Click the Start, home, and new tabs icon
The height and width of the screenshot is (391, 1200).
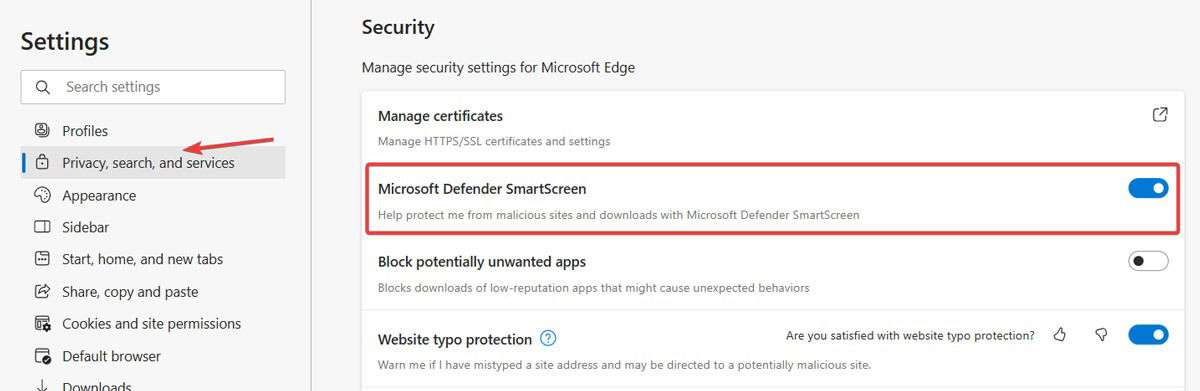point(42,259)
